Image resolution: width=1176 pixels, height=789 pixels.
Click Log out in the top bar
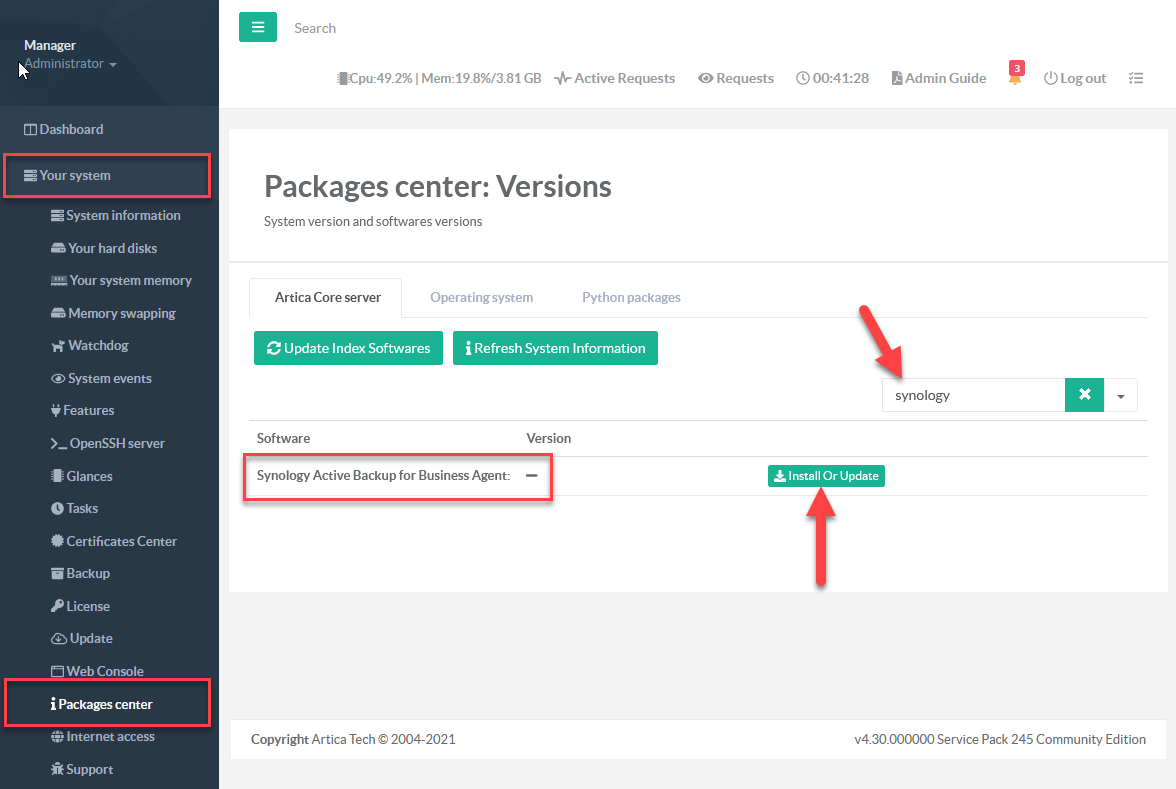click(x=1075, y=78)
